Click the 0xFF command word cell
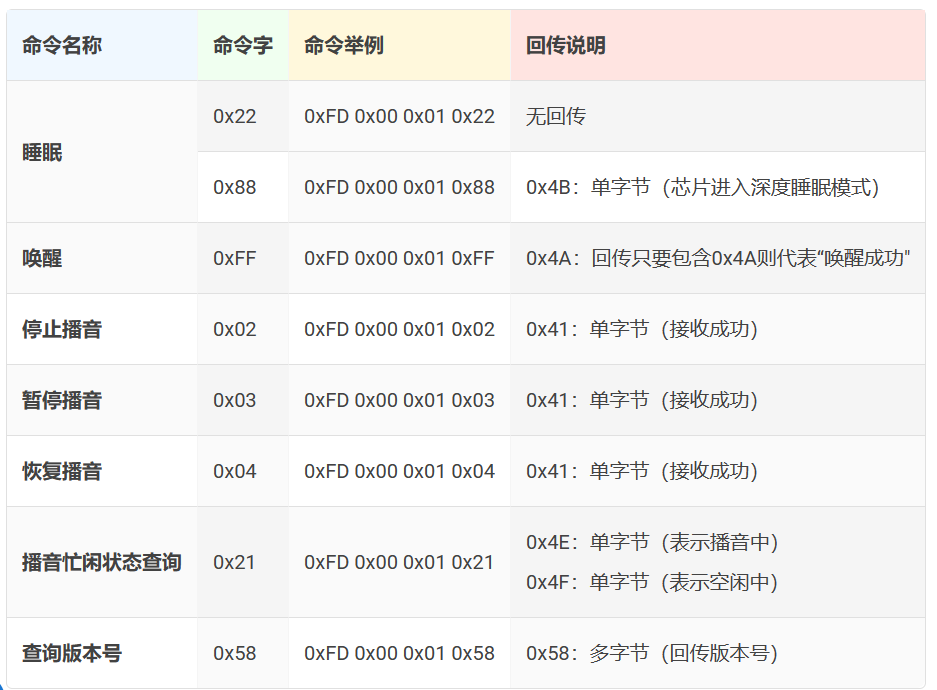Viewport: 937px width, 690px height. click(x=235, y=259)
